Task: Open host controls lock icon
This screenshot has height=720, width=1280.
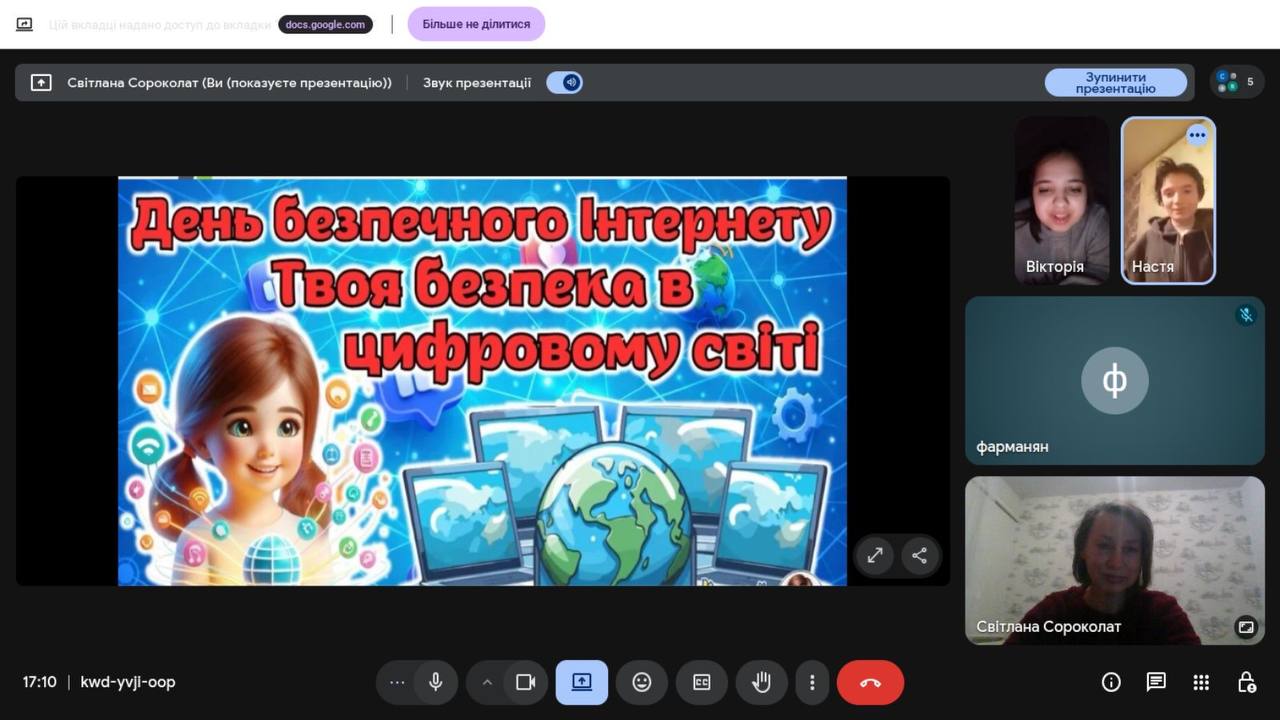Action: (1246, 682)
